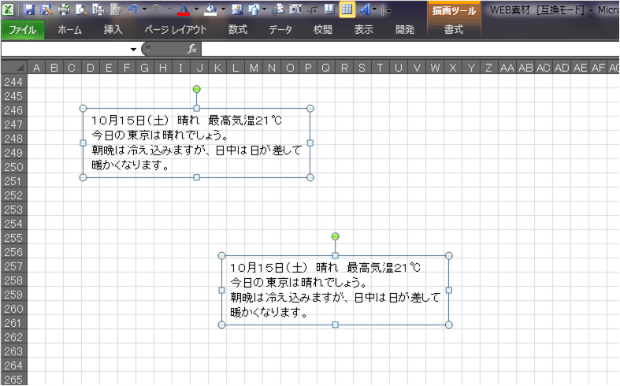The height and width of the screenshot is (386, 620).
Task: Click the Excel application icon in the title bar
Action: pyautogui.click(x=8, y=9)
